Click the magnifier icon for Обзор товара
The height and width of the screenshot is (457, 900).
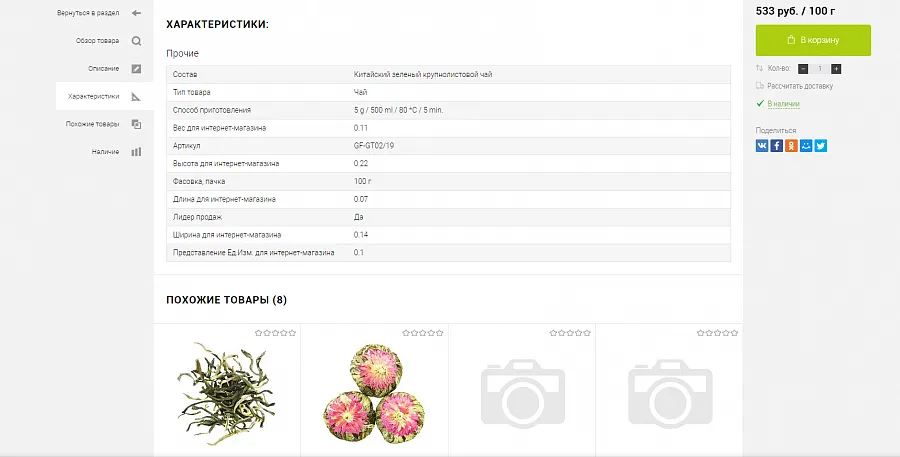pos(136,41)
